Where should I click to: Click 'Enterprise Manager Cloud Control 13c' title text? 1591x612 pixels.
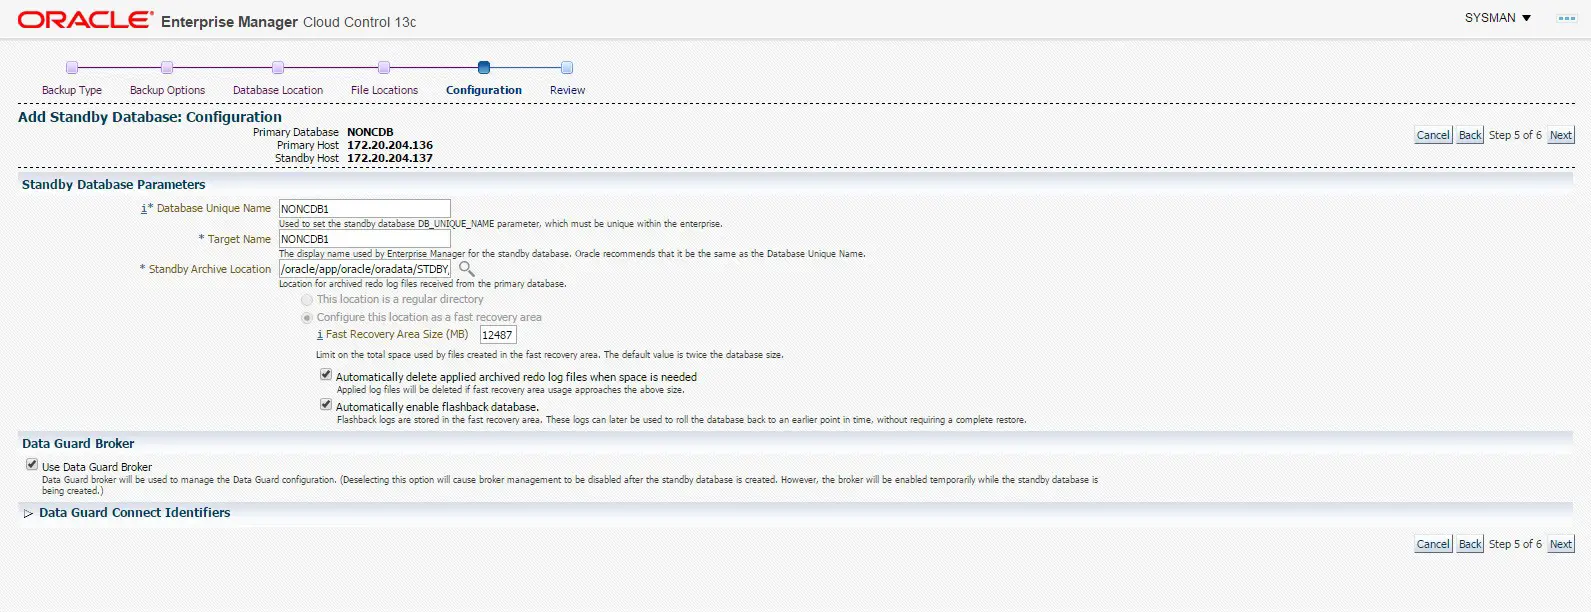[289, 22]
